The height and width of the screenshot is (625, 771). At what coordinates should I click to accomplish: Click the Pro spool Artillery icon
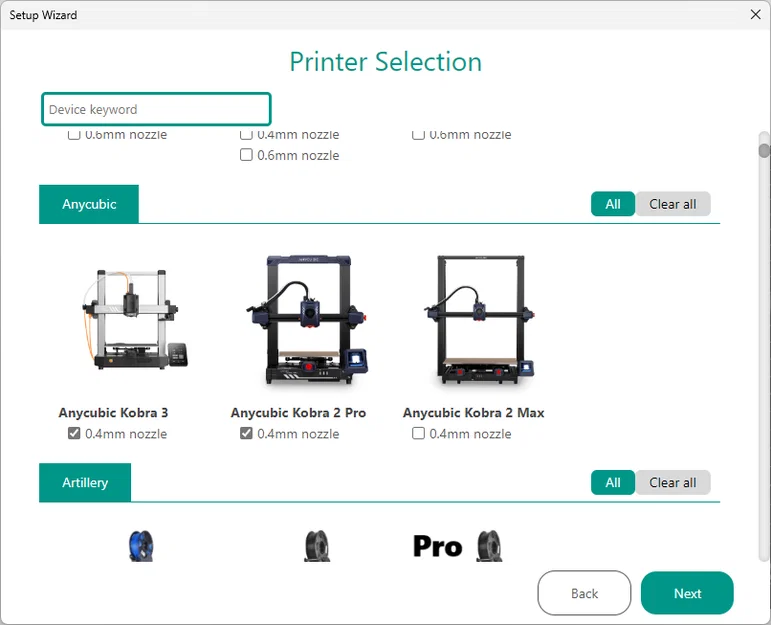coord(458,546)
